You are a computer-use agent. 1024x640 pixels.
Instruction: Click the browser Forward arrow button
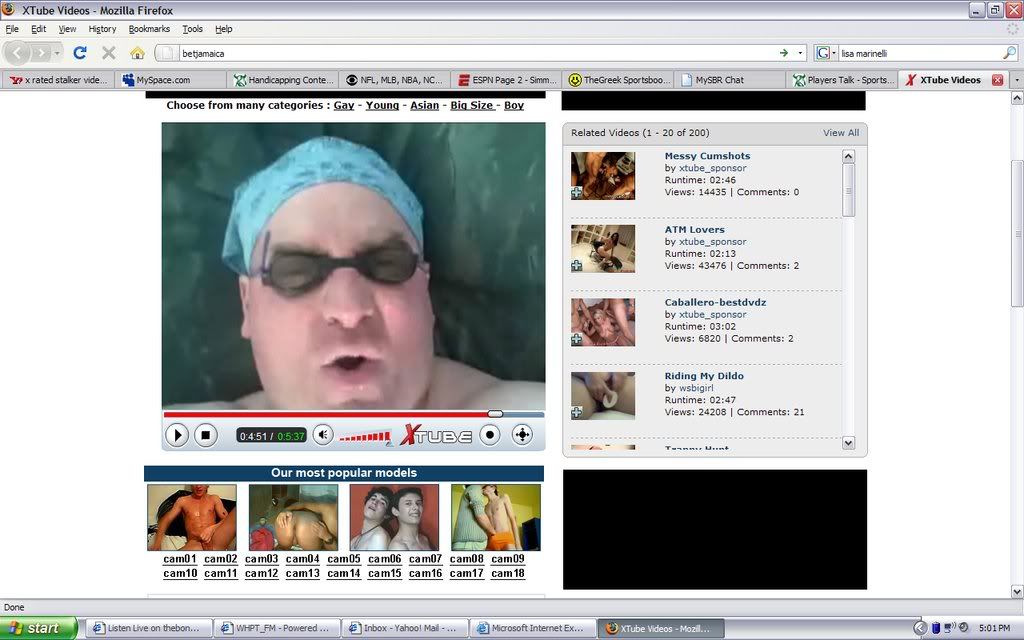[41, 53]
